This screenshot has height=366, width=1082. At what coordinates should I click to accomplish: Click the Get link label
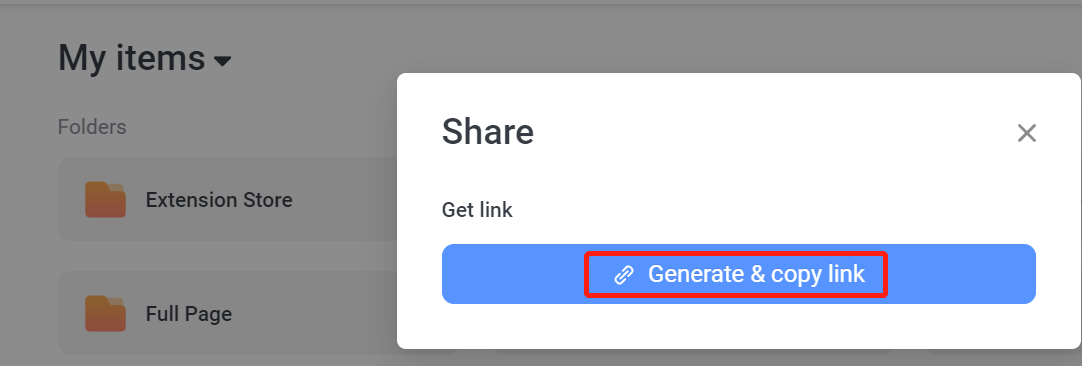click(x=477, y=210)
